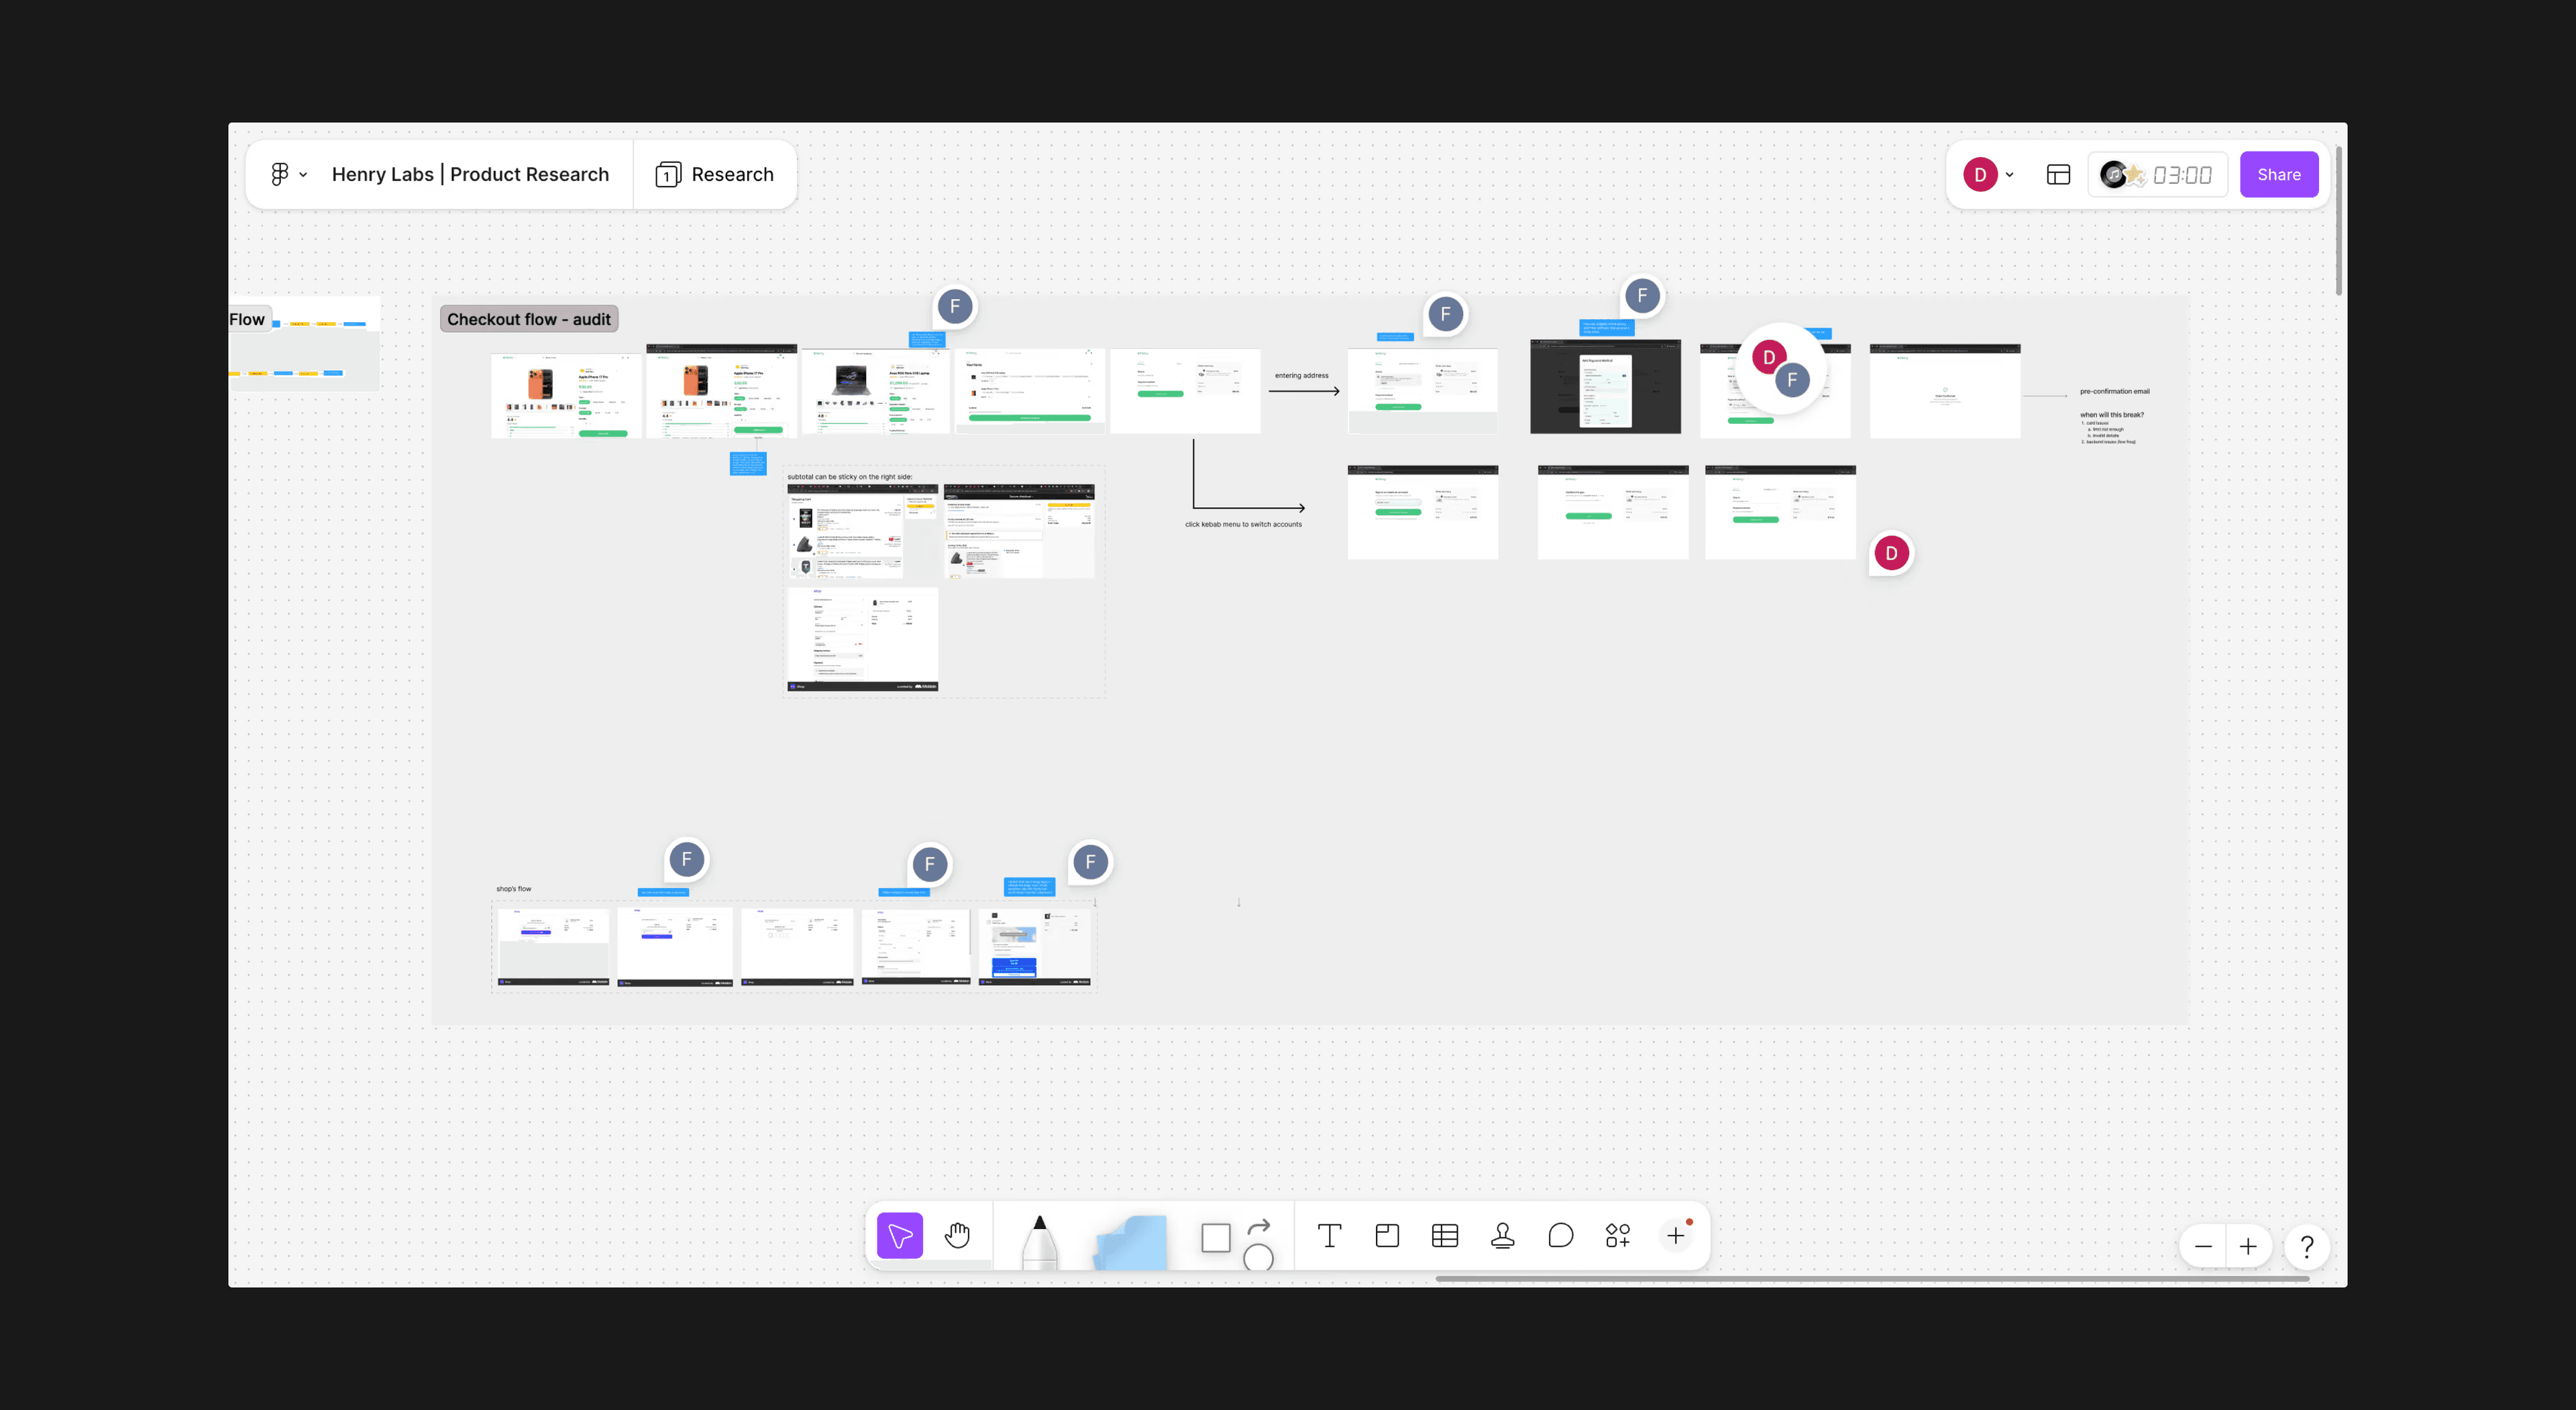Select the Flow section label
This screenshot has width=2576, height=1410.
tap(248, 319)
